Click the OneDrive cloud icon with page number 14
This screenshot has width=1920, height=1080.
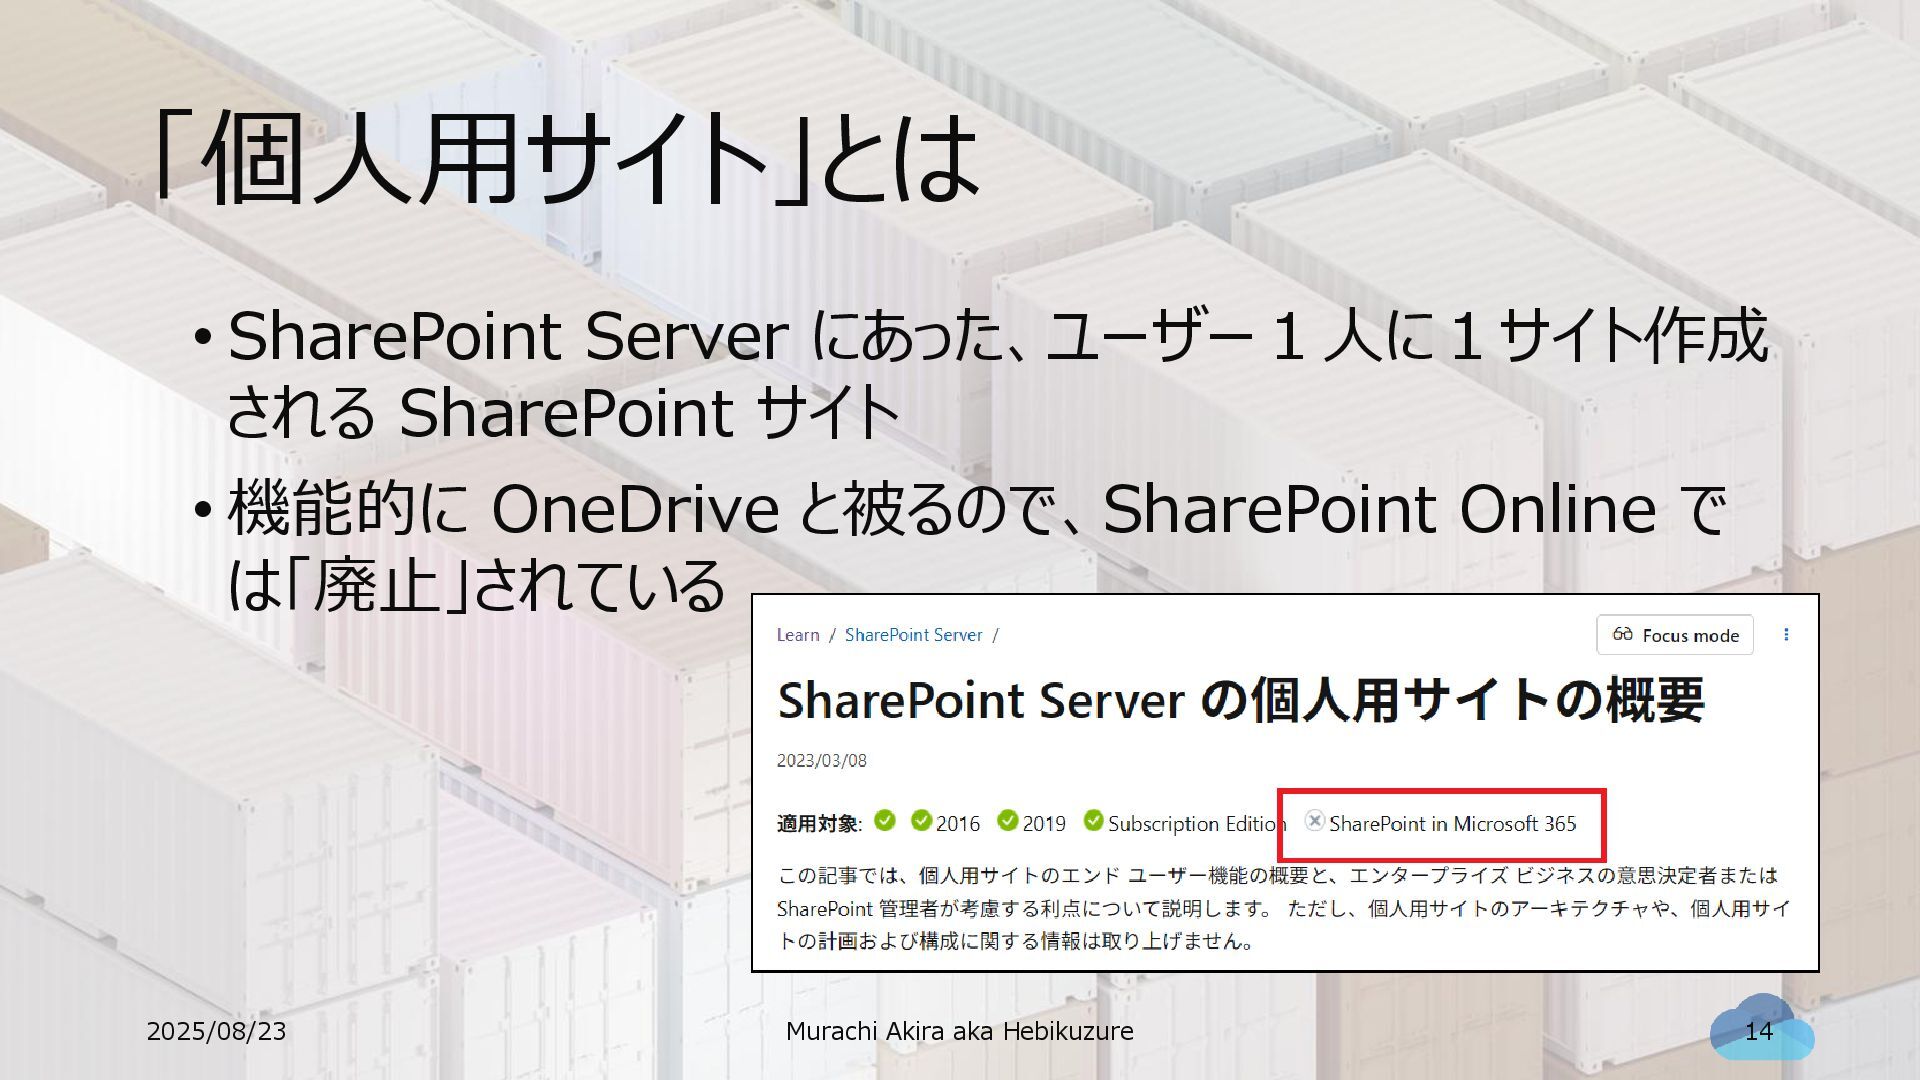click(1761, 1028)
